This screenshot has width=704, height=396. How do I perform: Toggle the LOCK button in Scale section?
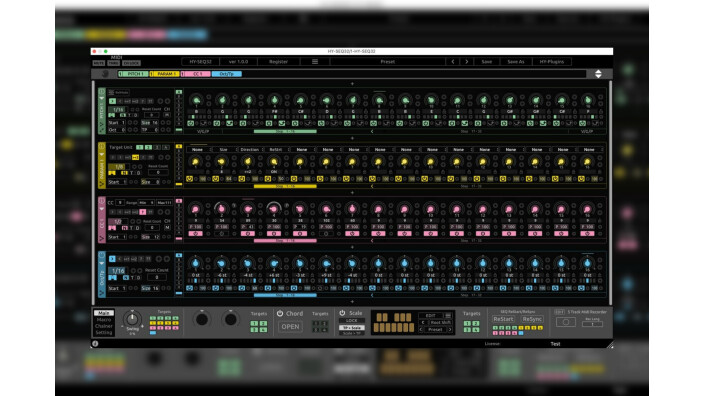pyautogui.click(x=352, y=321)
